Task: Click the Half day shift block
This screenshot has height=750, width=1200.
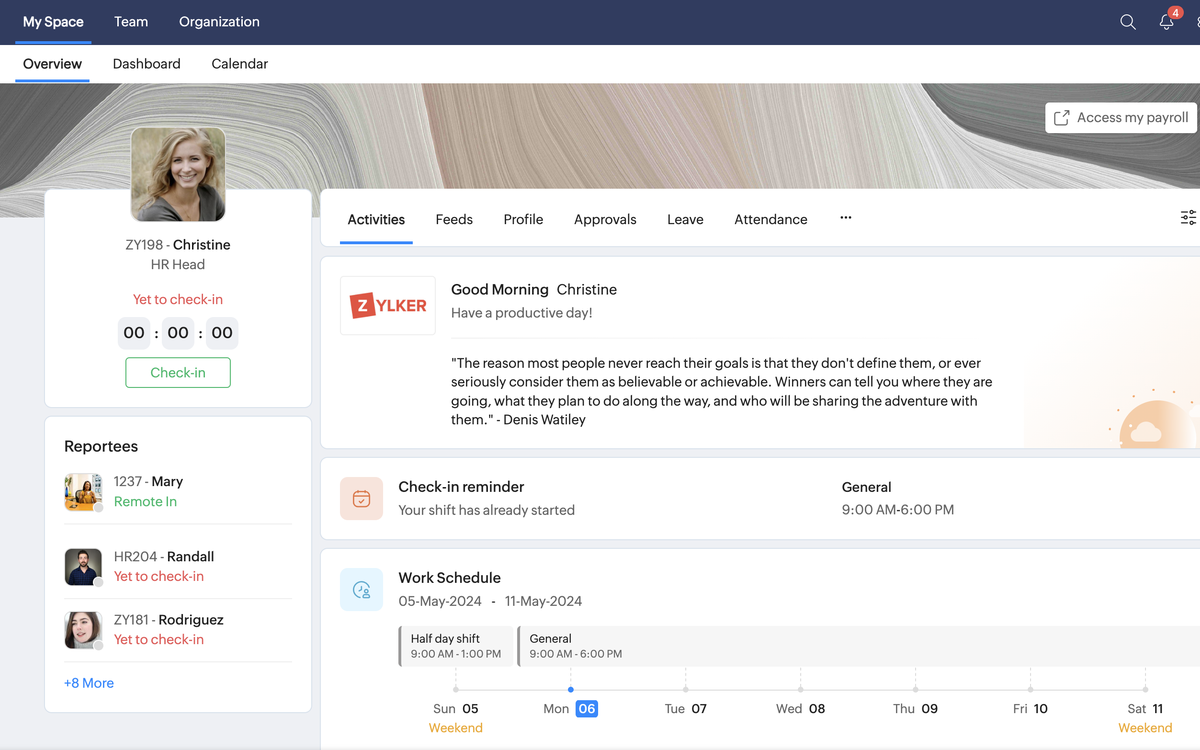Action: (456, 646)
